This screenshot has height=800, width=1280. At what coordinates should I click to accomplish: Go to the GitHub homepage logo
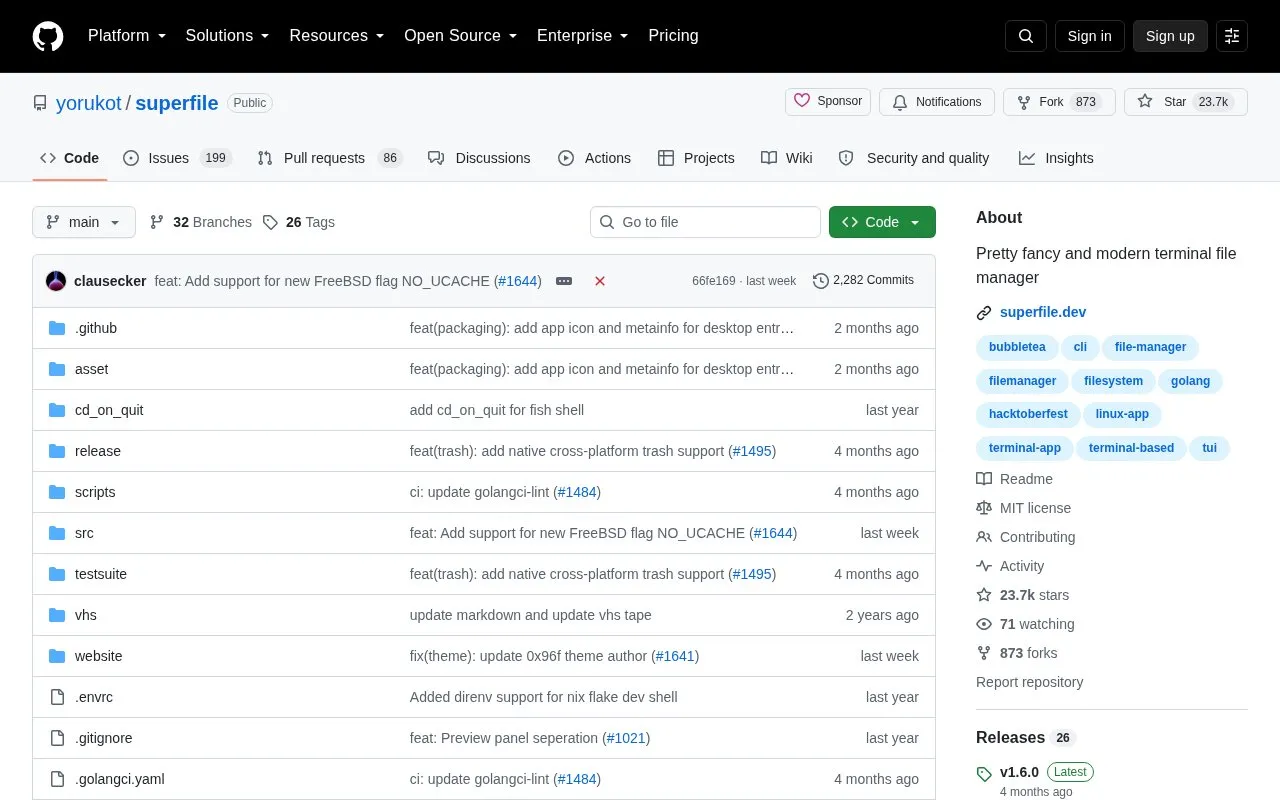[48, 36]
